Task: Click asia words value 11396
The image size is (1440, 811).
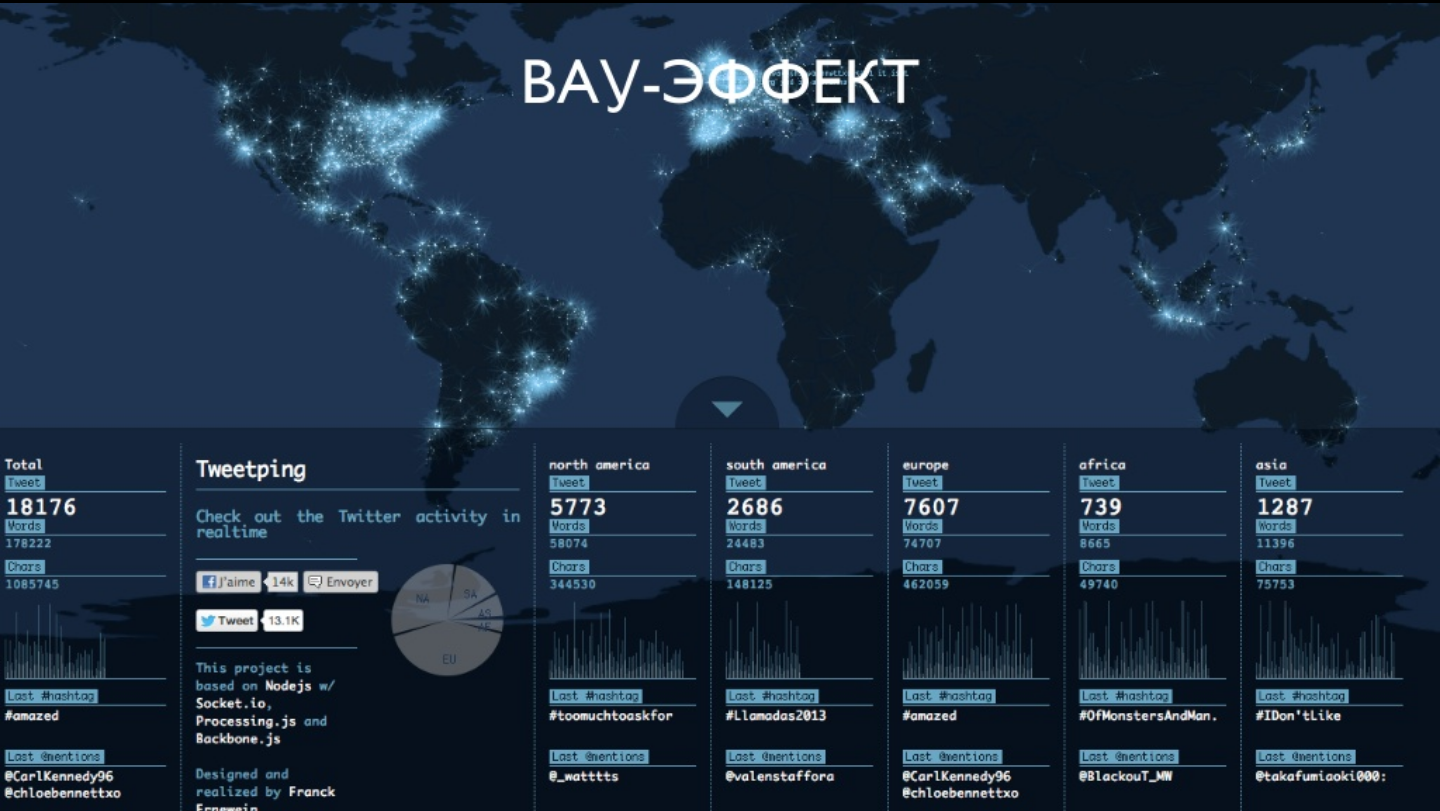Action: [1276, 544]
